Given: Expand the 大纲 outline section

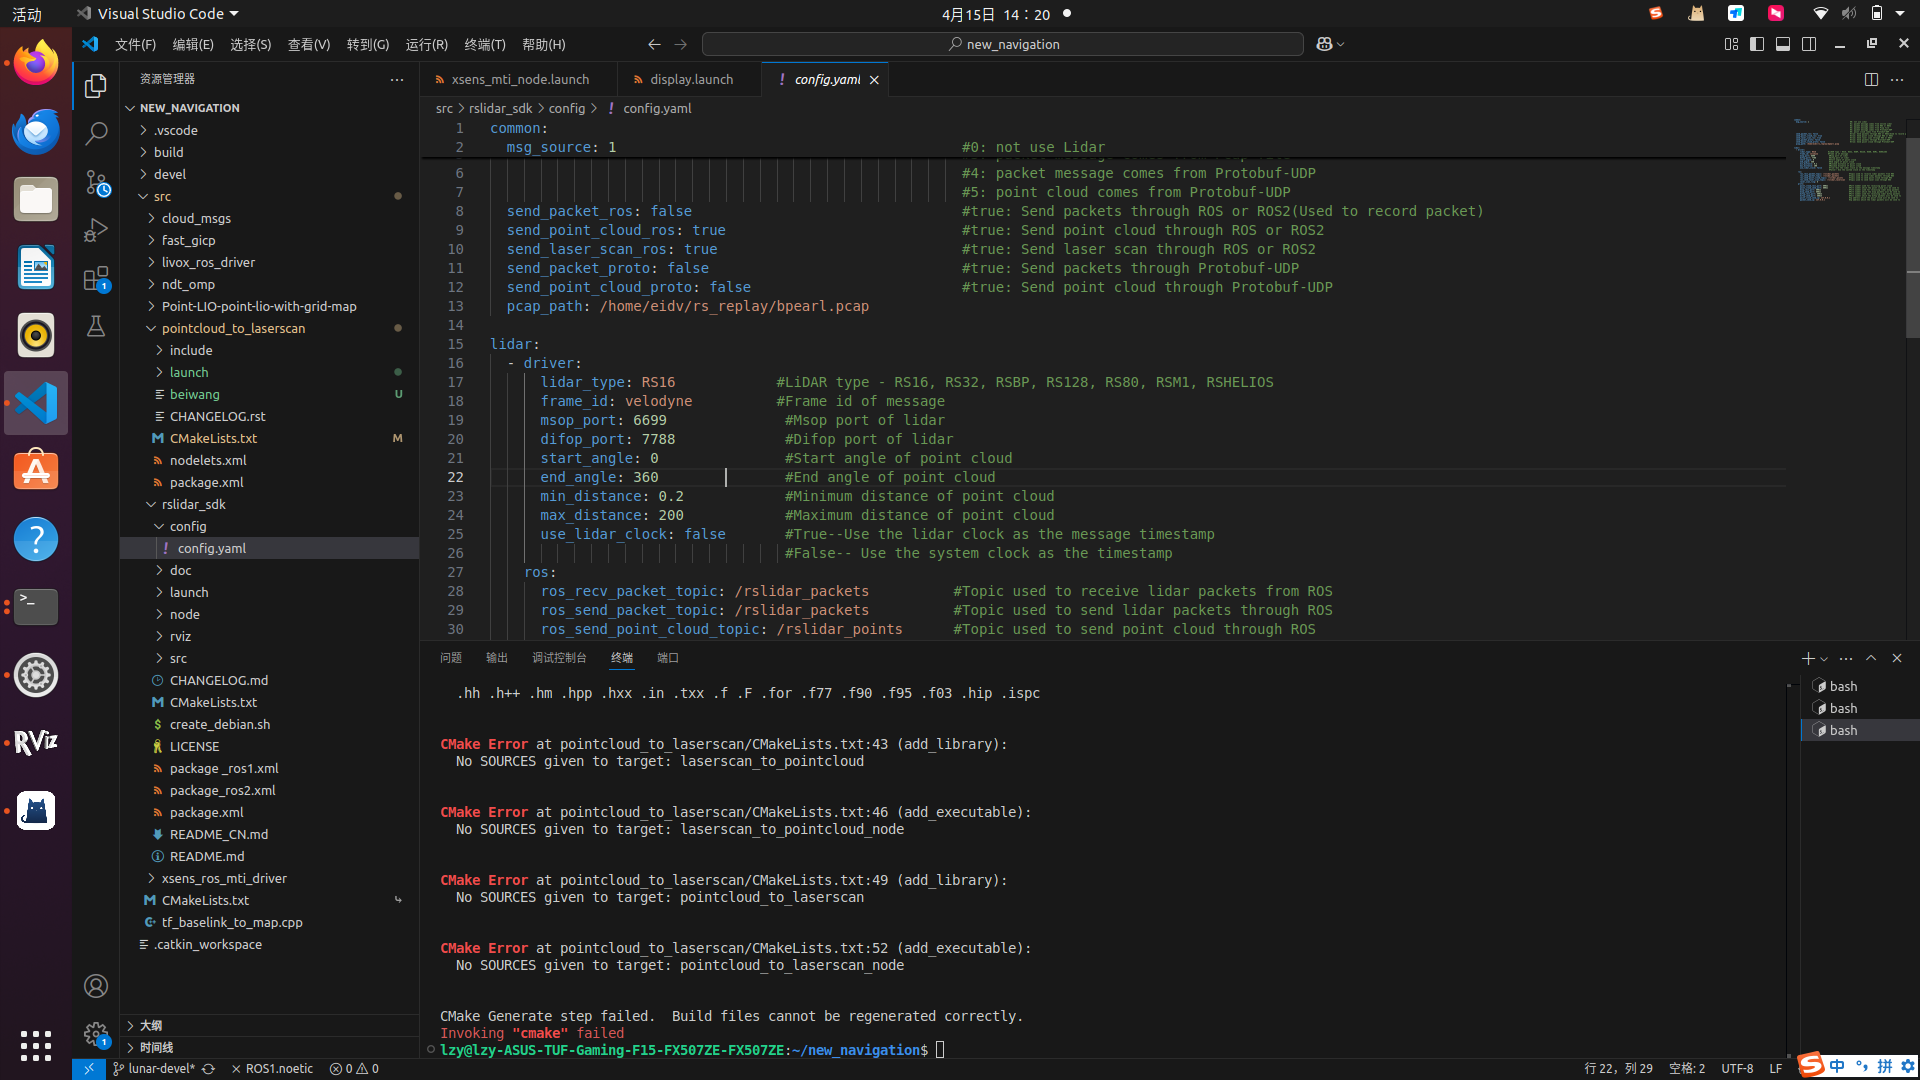Looking at the screenshot, I should [x=151, y=1025].
